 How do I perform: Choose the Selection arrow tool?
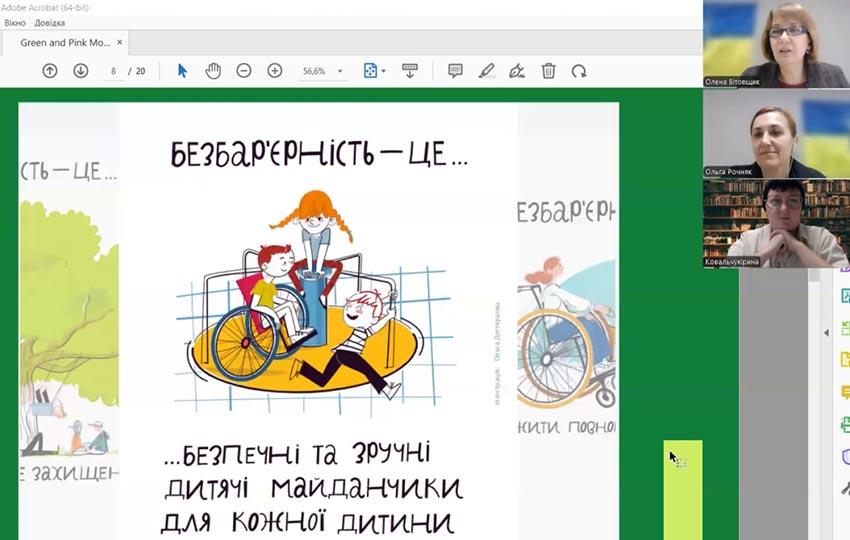[x=182, y=71]
